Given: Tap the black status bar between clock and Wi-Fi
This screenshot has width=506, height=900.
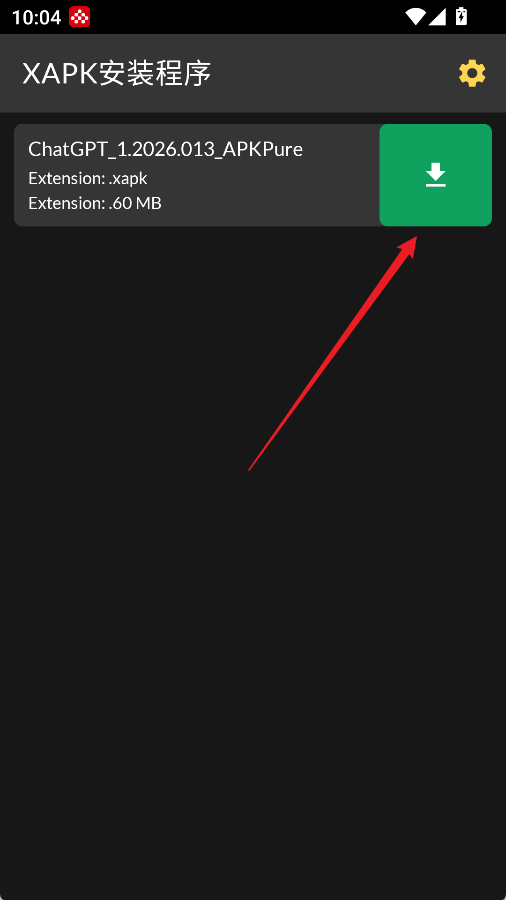Looking at the screenshot, I should click(x=247, y=17).
